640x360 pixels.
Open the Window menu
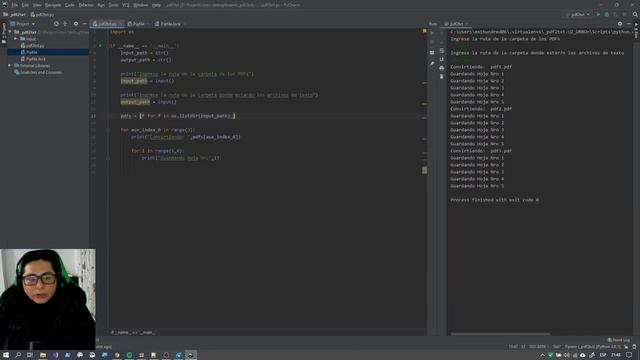141,5
